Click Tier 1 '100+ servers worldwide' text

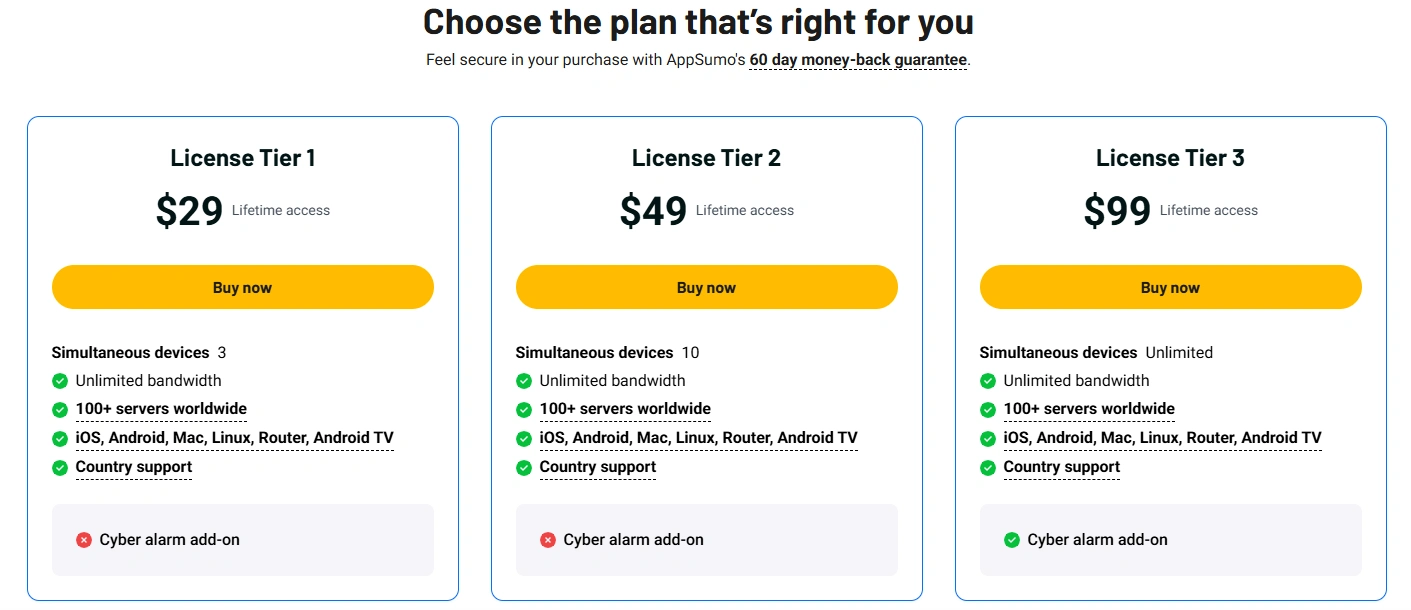click(x=161, y=409)
